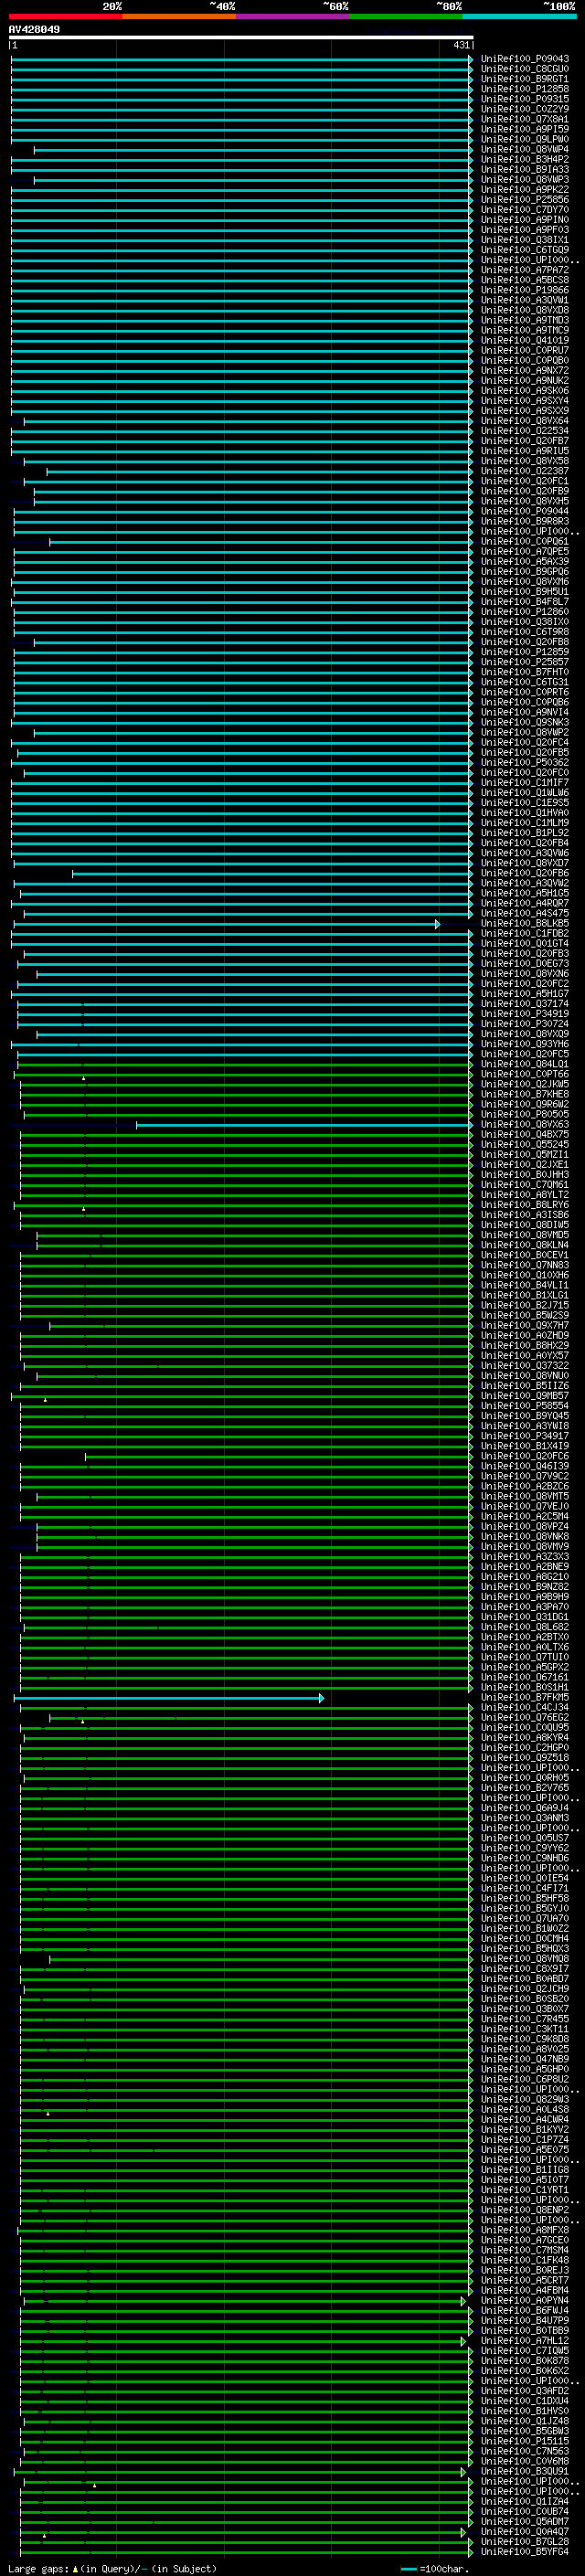
Task: Open hit UniRef100_Q37322
Action: [x=525, y=1365]
